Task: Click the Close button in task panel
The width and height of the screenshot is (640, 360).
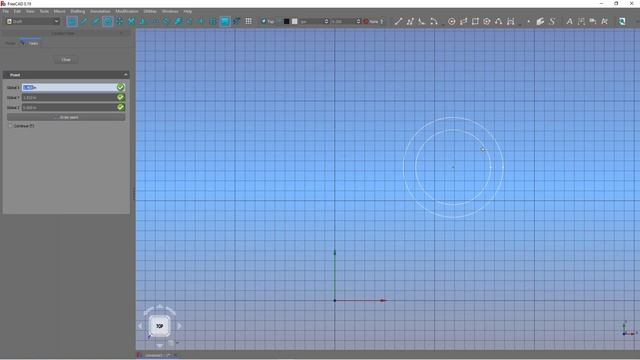Action: 66,60
